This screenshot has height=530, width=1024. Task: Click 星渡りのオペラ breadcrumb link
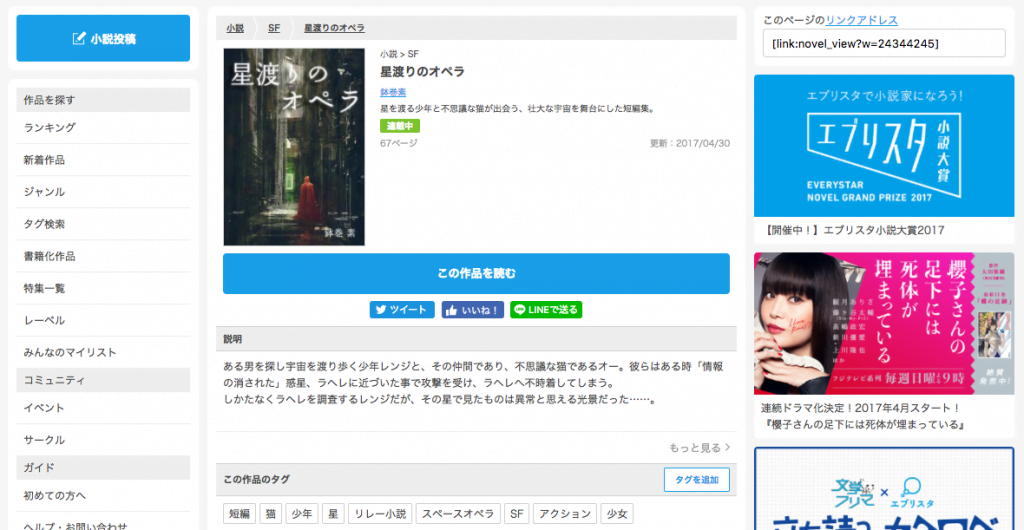pyautogui.click(x=334, y=28)
